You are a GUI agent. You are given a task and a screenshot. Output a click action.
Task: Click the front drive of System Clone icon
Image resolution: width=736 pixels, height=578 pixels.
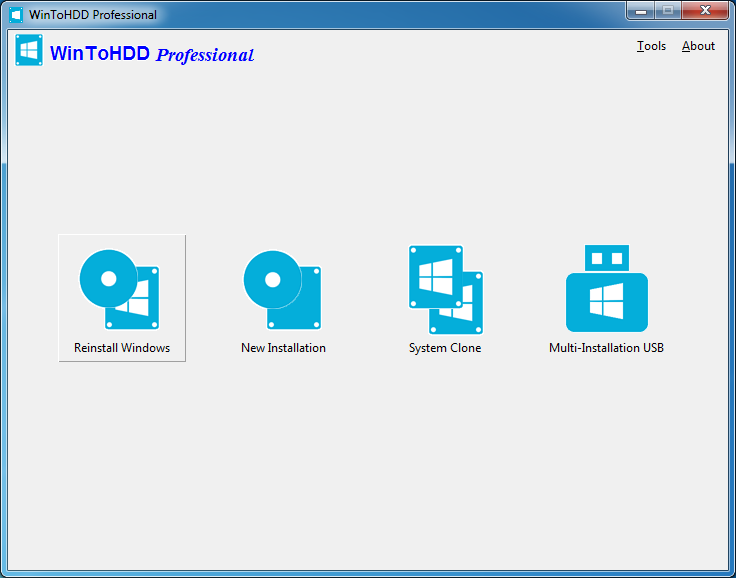(436, 277)
